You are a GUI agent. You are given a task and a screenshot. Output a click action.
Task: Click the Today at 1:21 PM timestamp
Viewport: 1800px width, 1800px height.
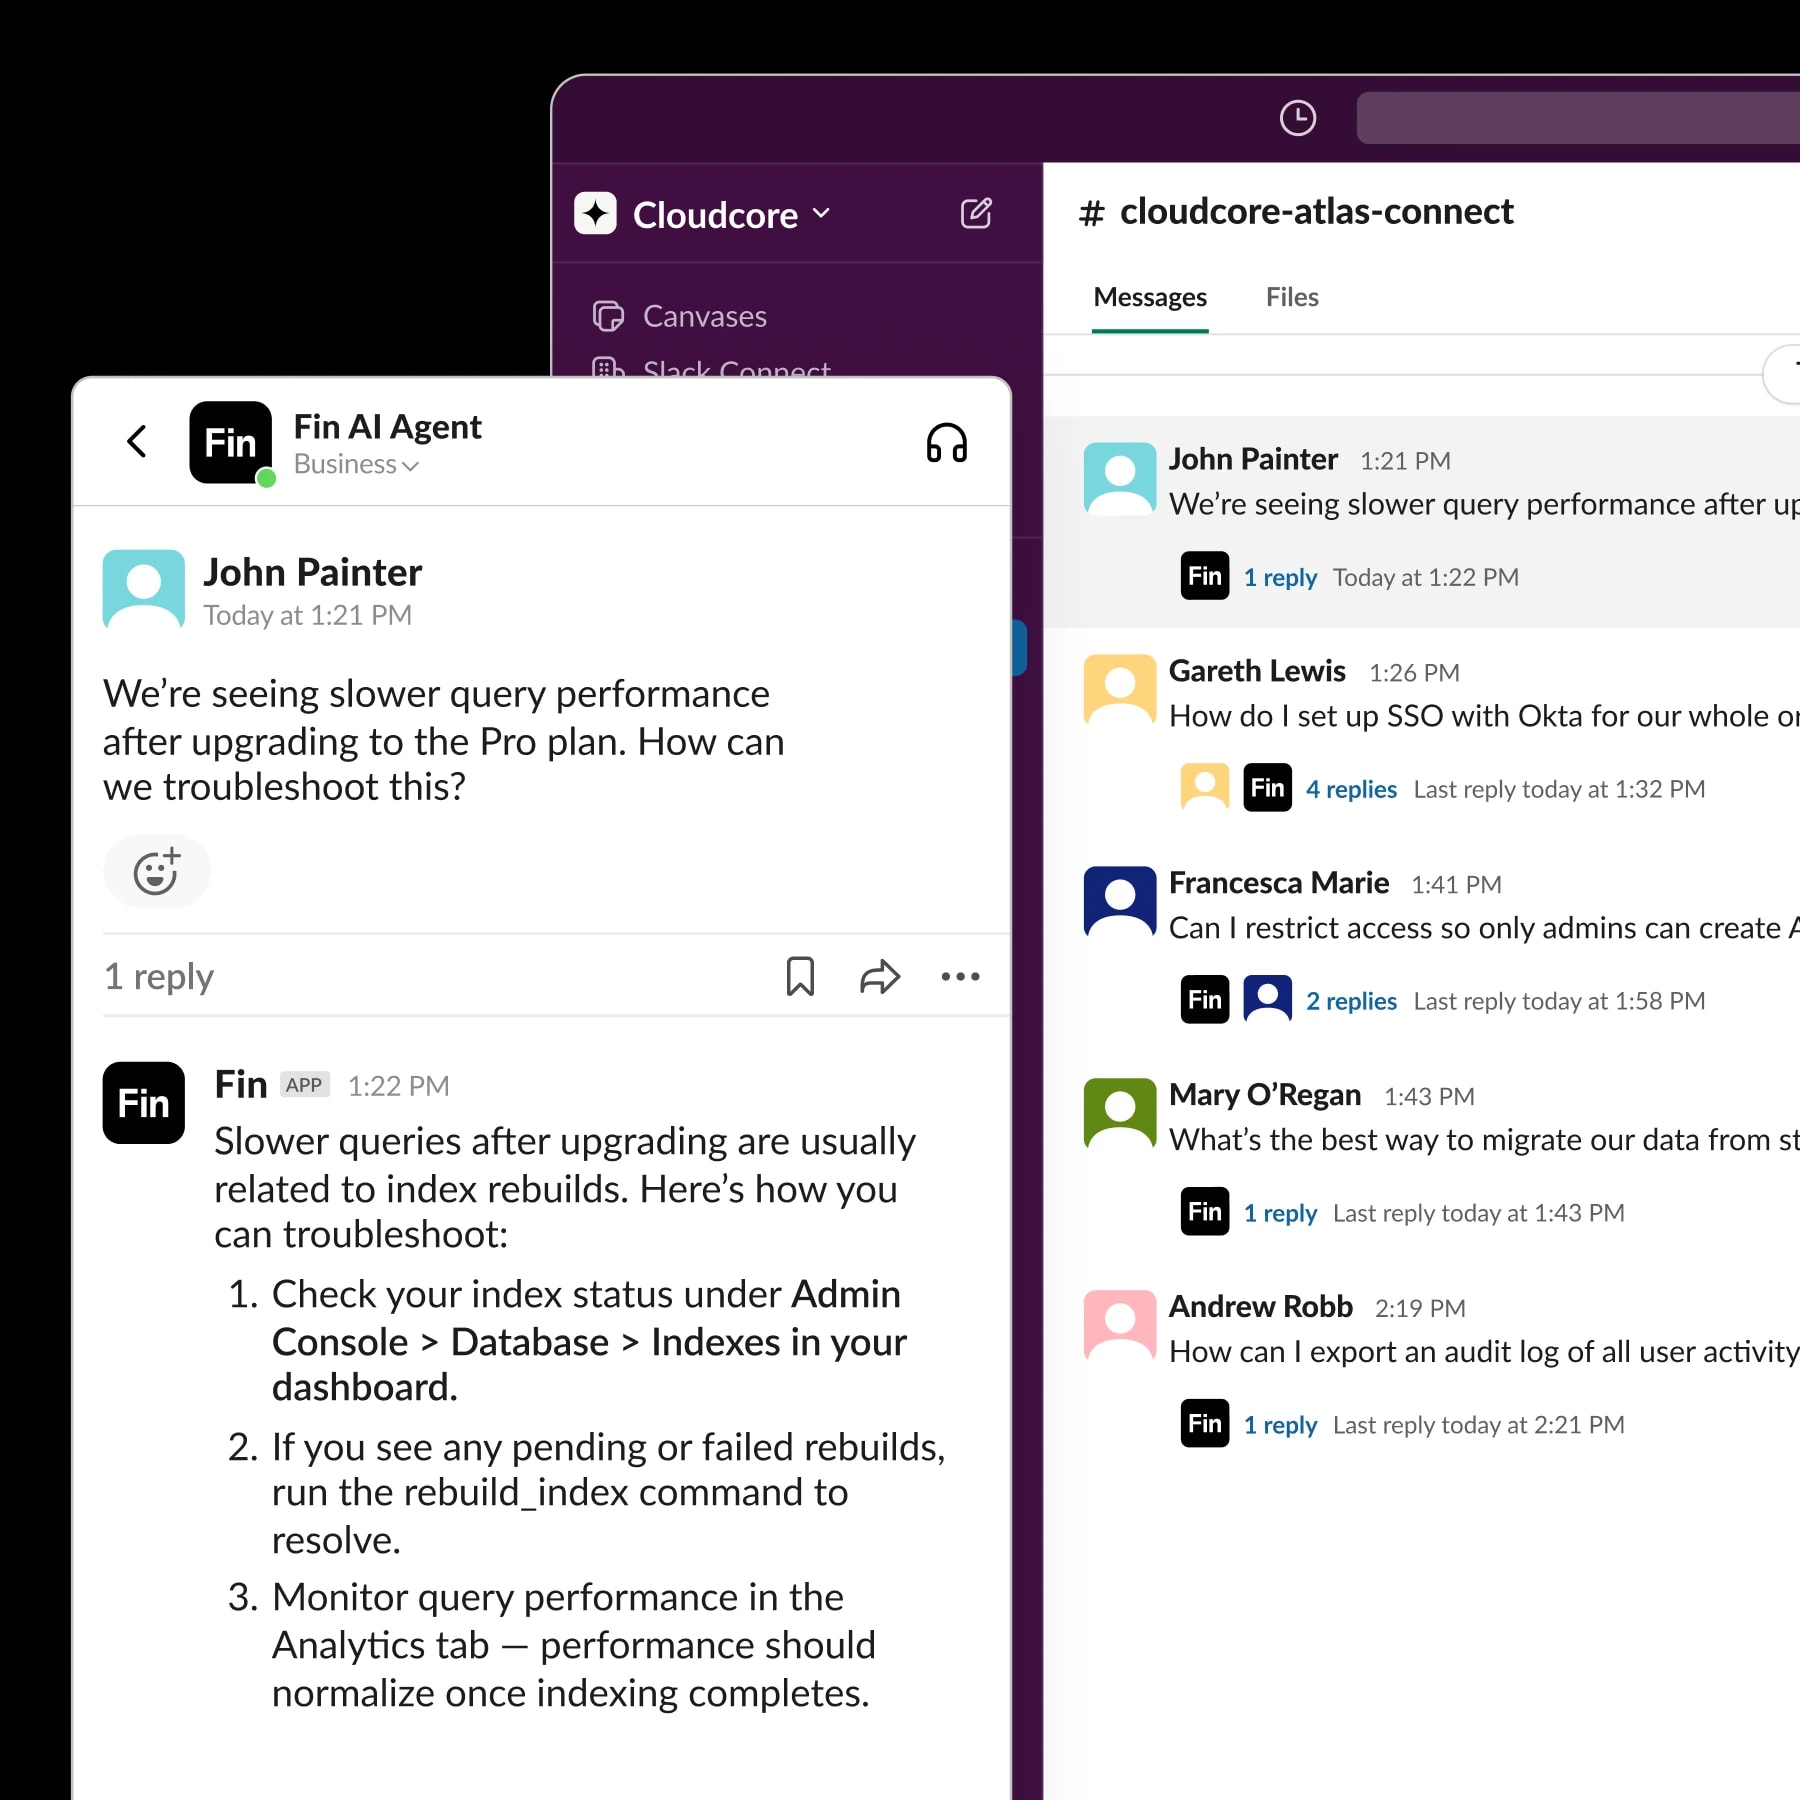[x=307, y=616]
